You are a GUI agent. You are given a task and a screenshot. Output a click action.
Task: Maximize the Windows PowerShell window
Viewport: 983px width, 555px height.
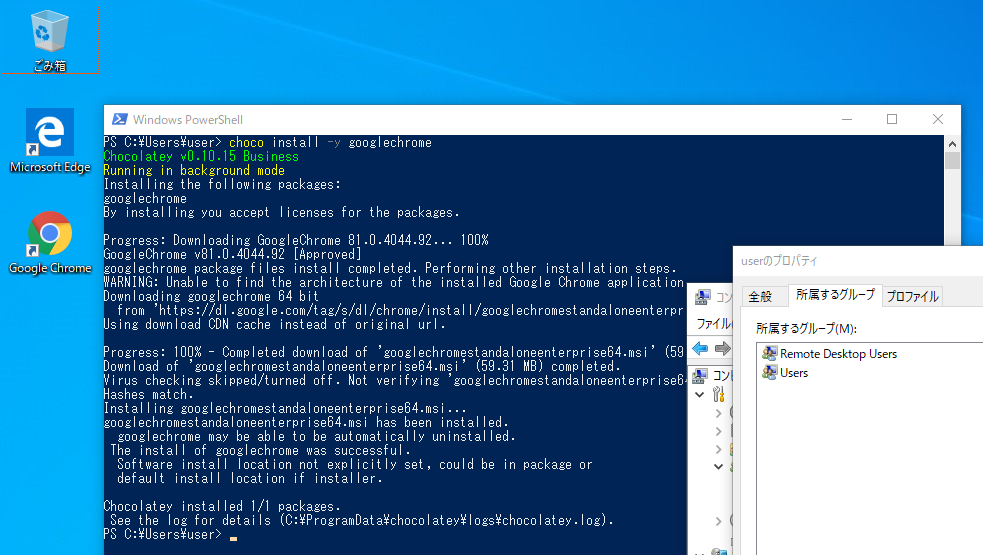click(x=892, y=119)
